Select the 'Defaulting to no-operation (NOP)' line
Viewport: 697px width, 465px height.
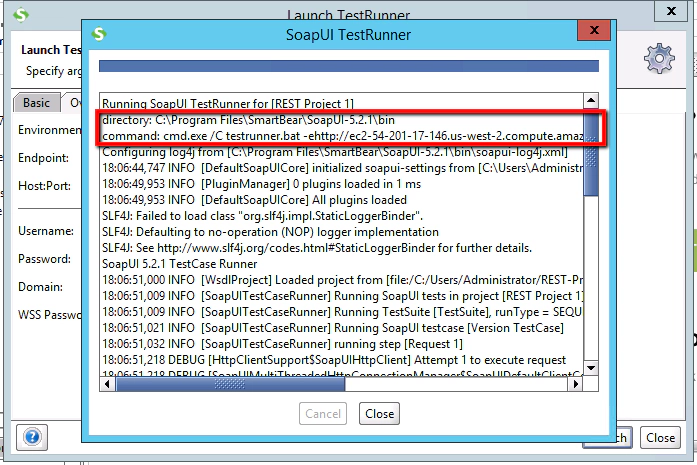(270, 232)
